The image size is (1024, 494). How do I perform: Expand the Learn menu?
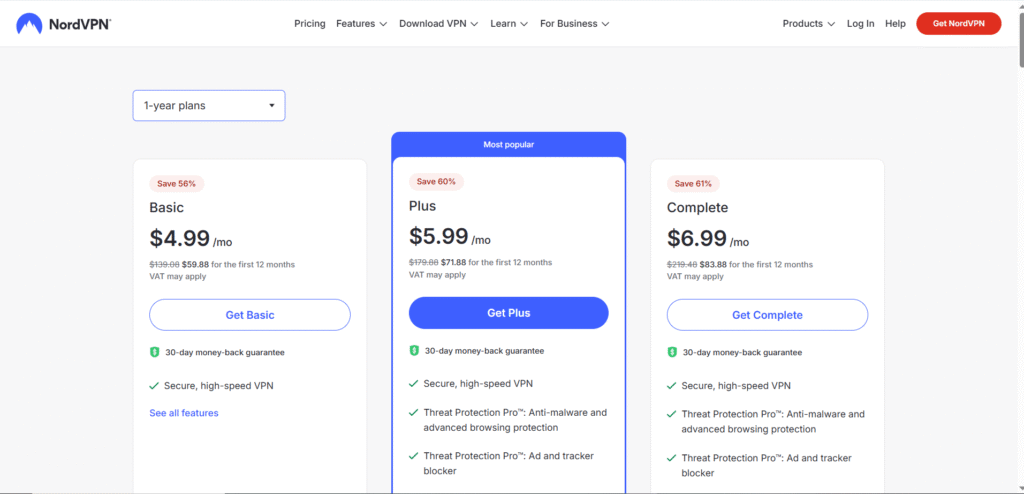pyautogui.click(x=509, y=24)
